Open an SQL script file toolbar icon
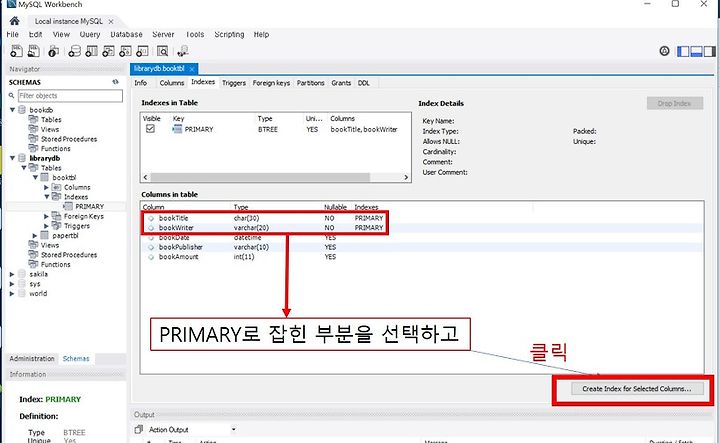This screenshot has height=443, width=720. (34, 51)
